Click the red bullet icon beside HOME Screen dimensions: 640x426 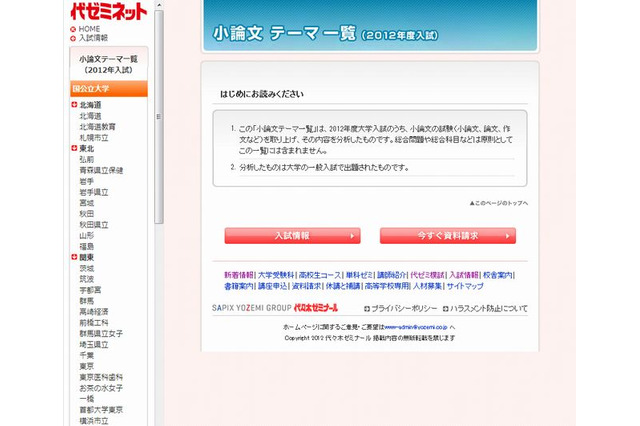click(73, 29)
